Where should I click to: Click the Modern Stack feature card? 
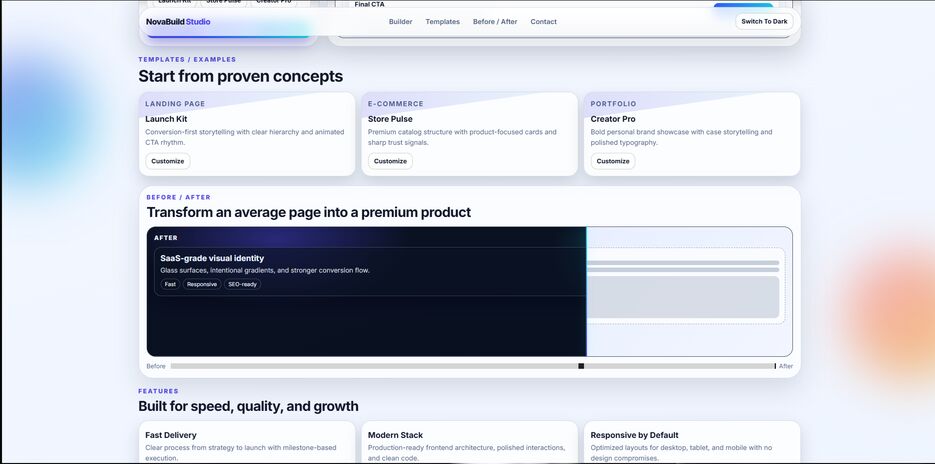(x=469, y=443)
